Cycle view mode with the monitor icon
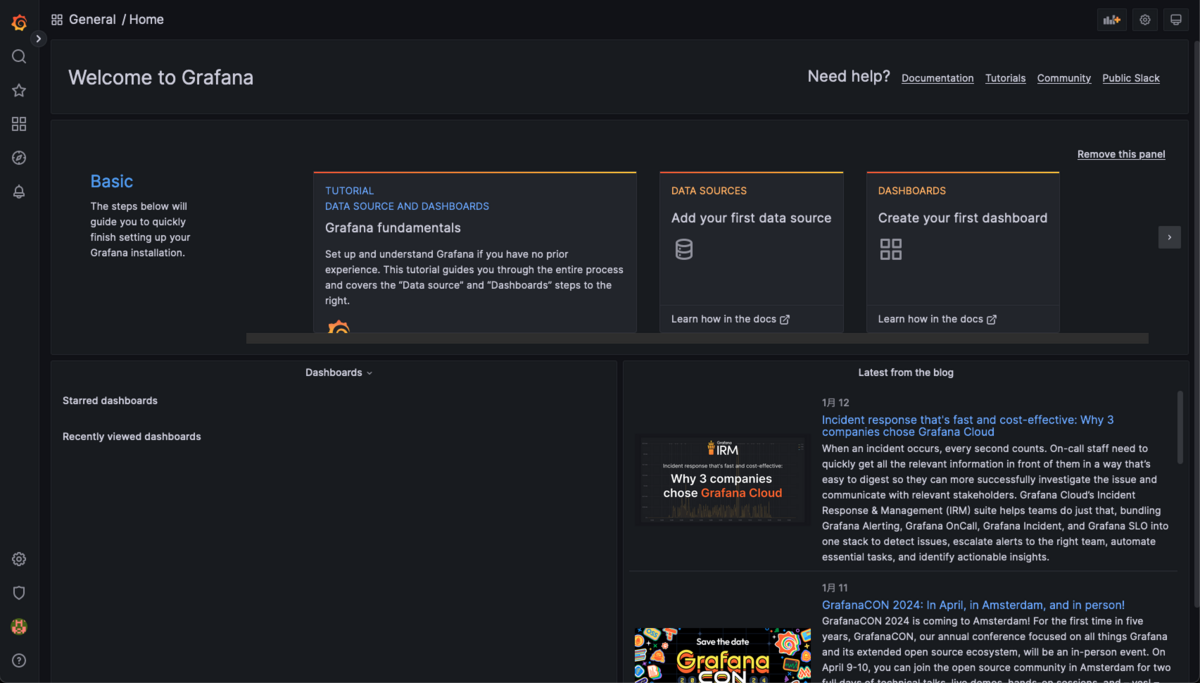This screenshot has height=683, width=1200. [1176, 19]
